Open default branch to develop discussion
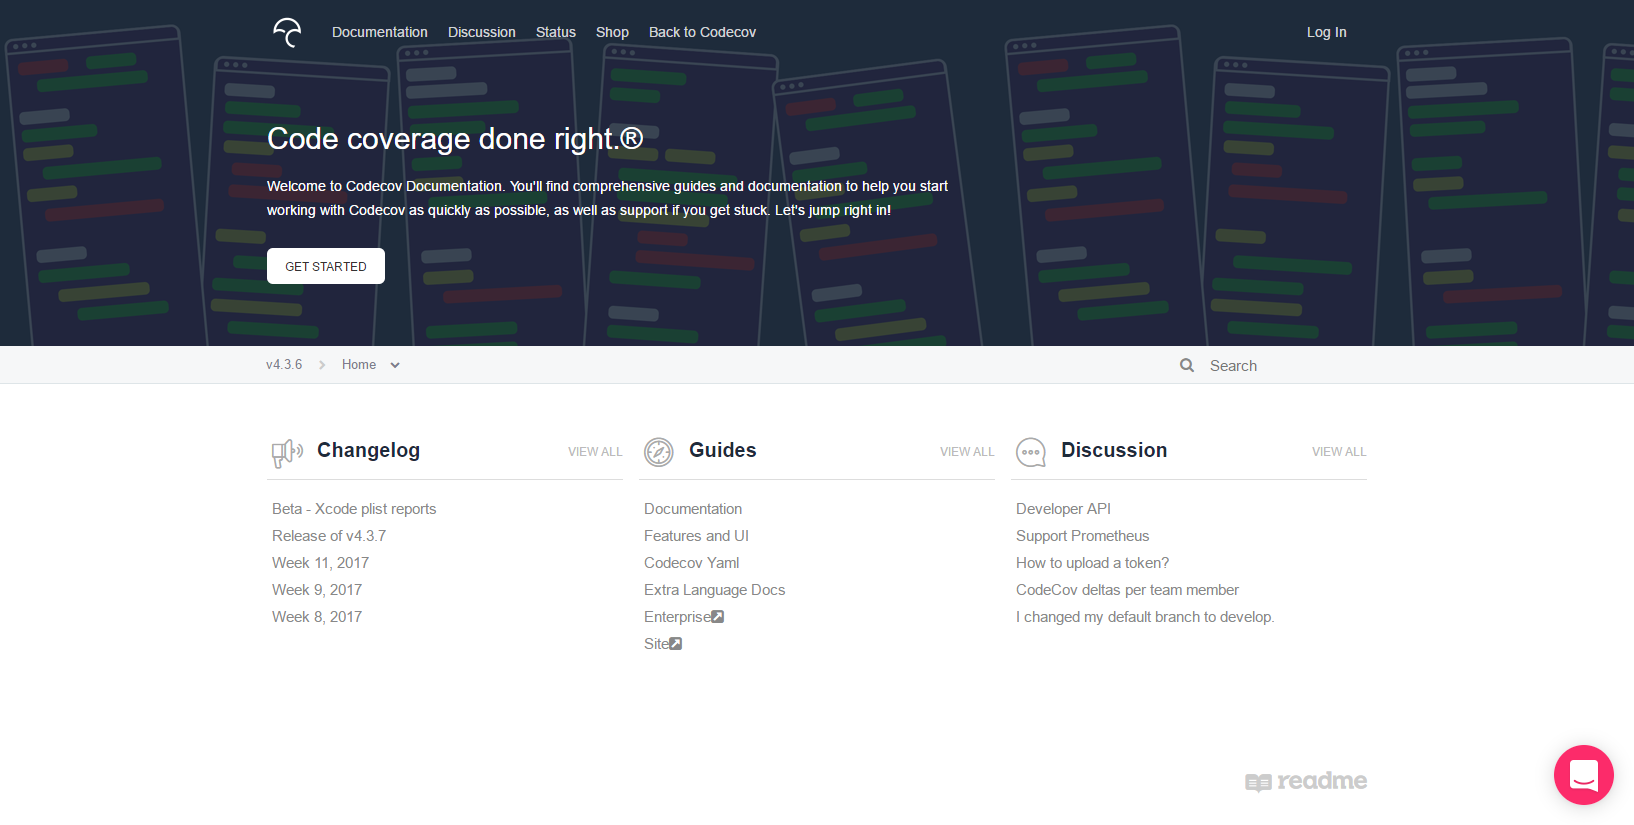Screen dimensions: 1634x825 coord(1145,617)
